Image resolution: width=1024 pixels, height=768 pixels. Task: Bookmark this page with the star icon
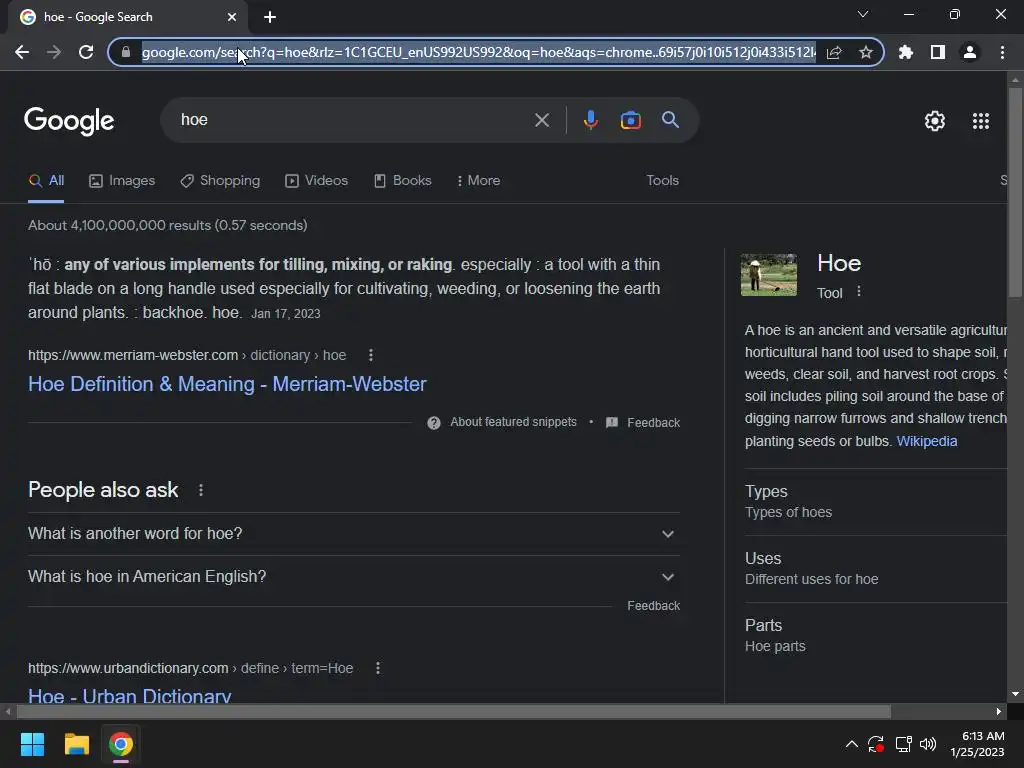(866, 52)
